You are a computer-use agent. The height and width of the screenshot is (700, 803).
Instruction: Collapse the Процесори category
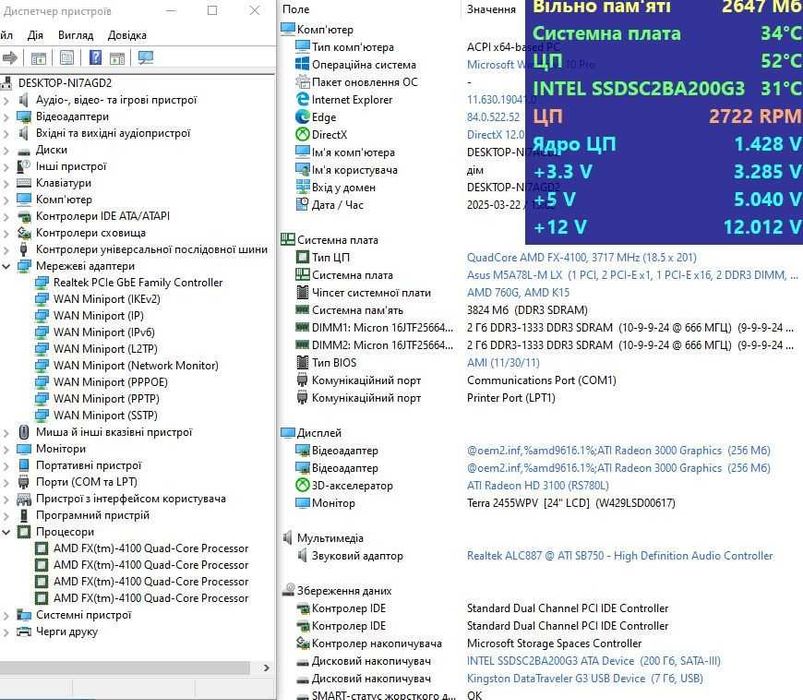(x=6, y=533)
